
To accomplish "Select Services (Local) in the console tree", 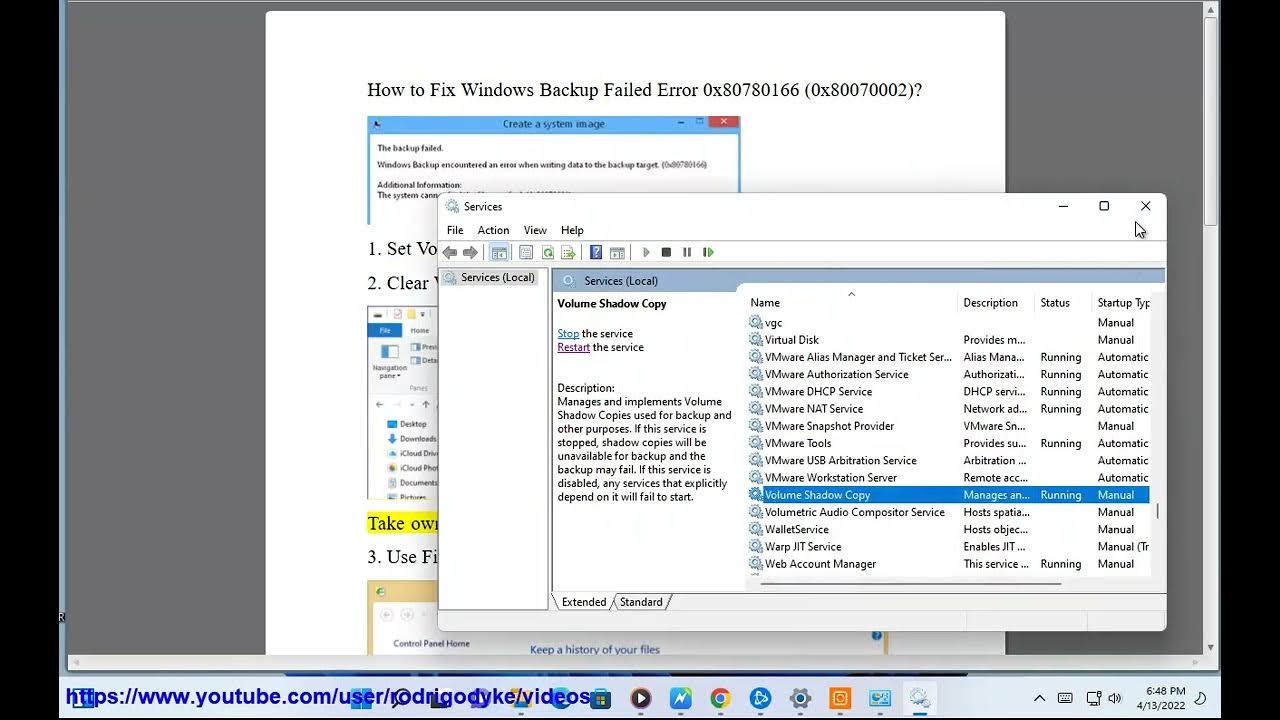I will pos(490,278).
